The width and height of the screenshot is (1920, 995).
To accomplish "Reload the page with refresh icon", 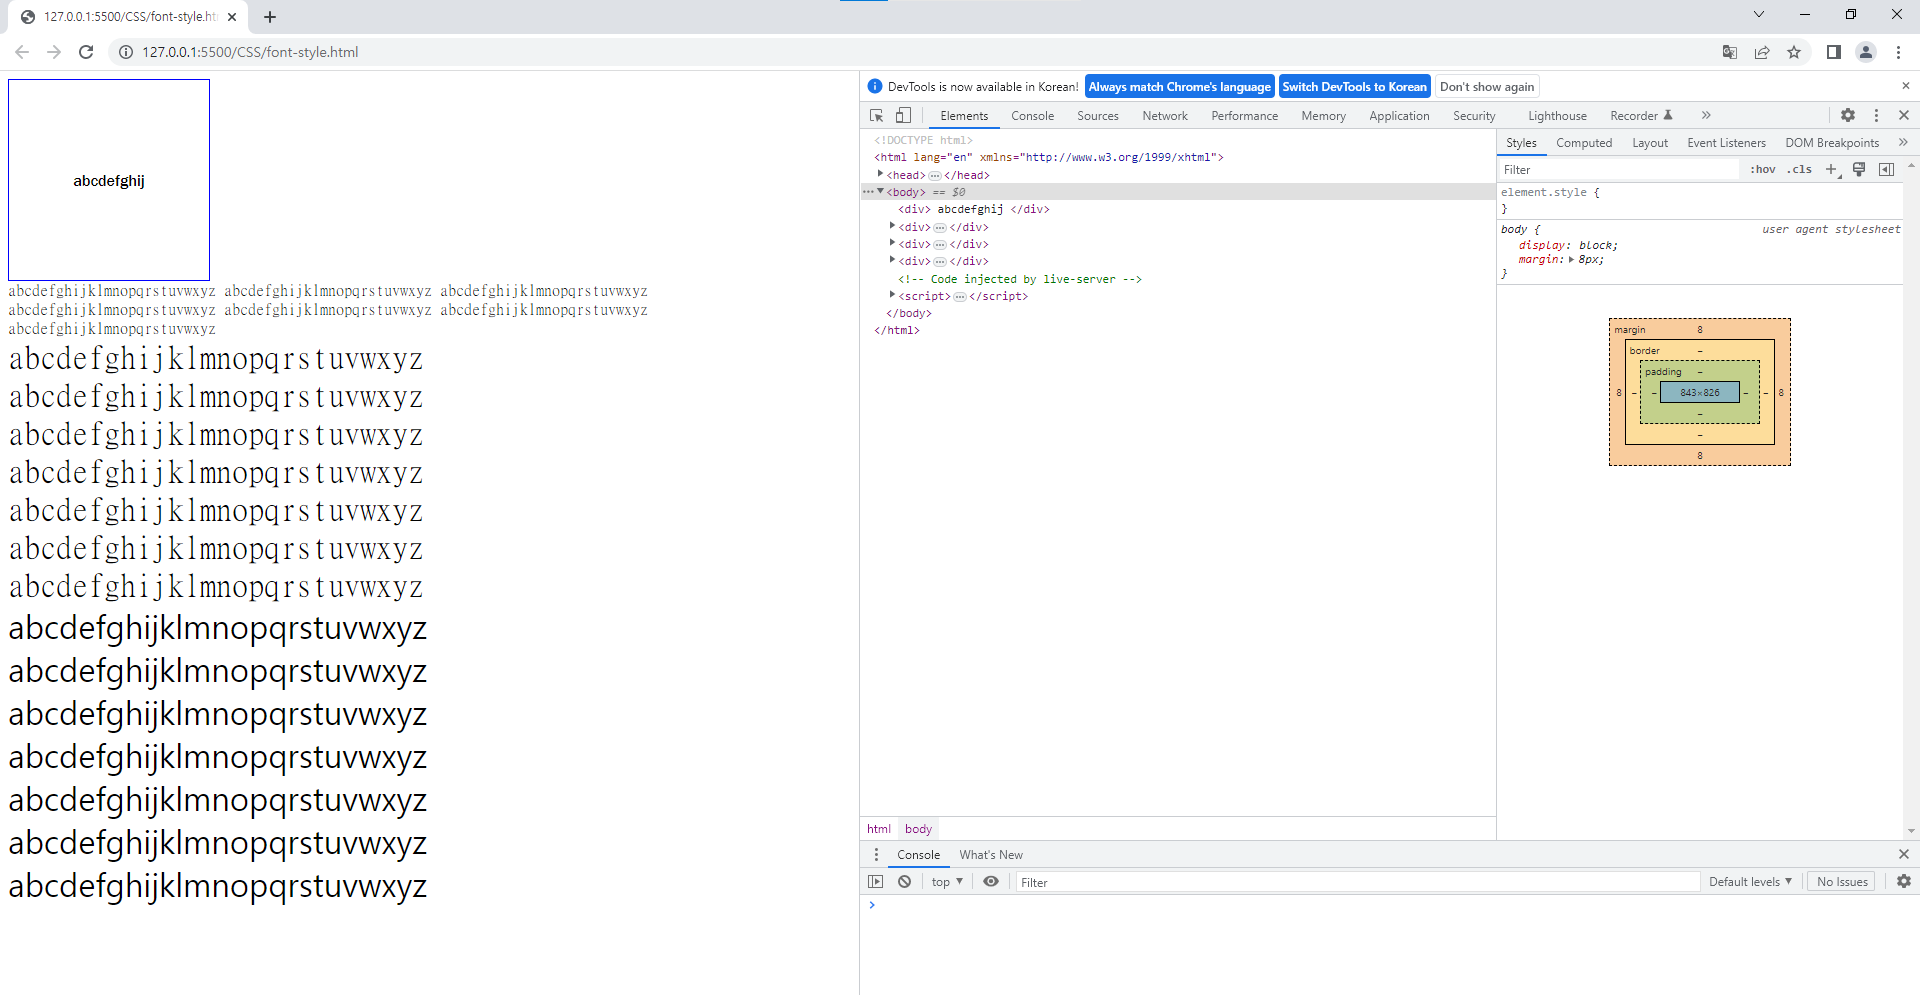I will tap(86, 52).
